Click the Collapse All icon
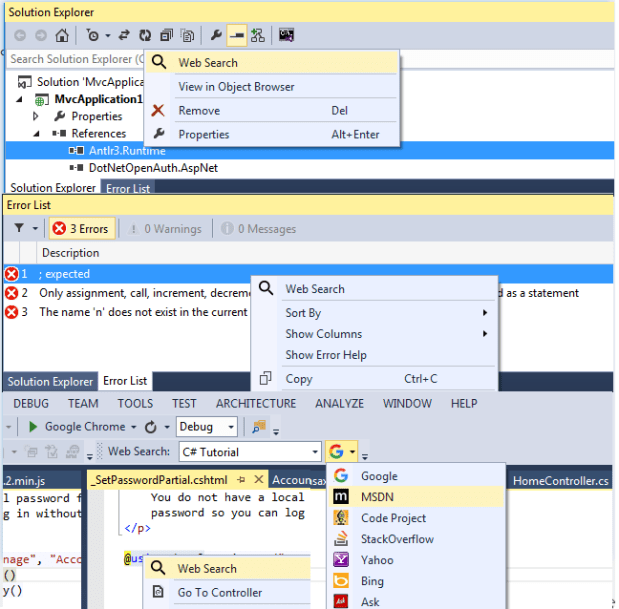This screenshot has width=619, height=609. point(166,36)
